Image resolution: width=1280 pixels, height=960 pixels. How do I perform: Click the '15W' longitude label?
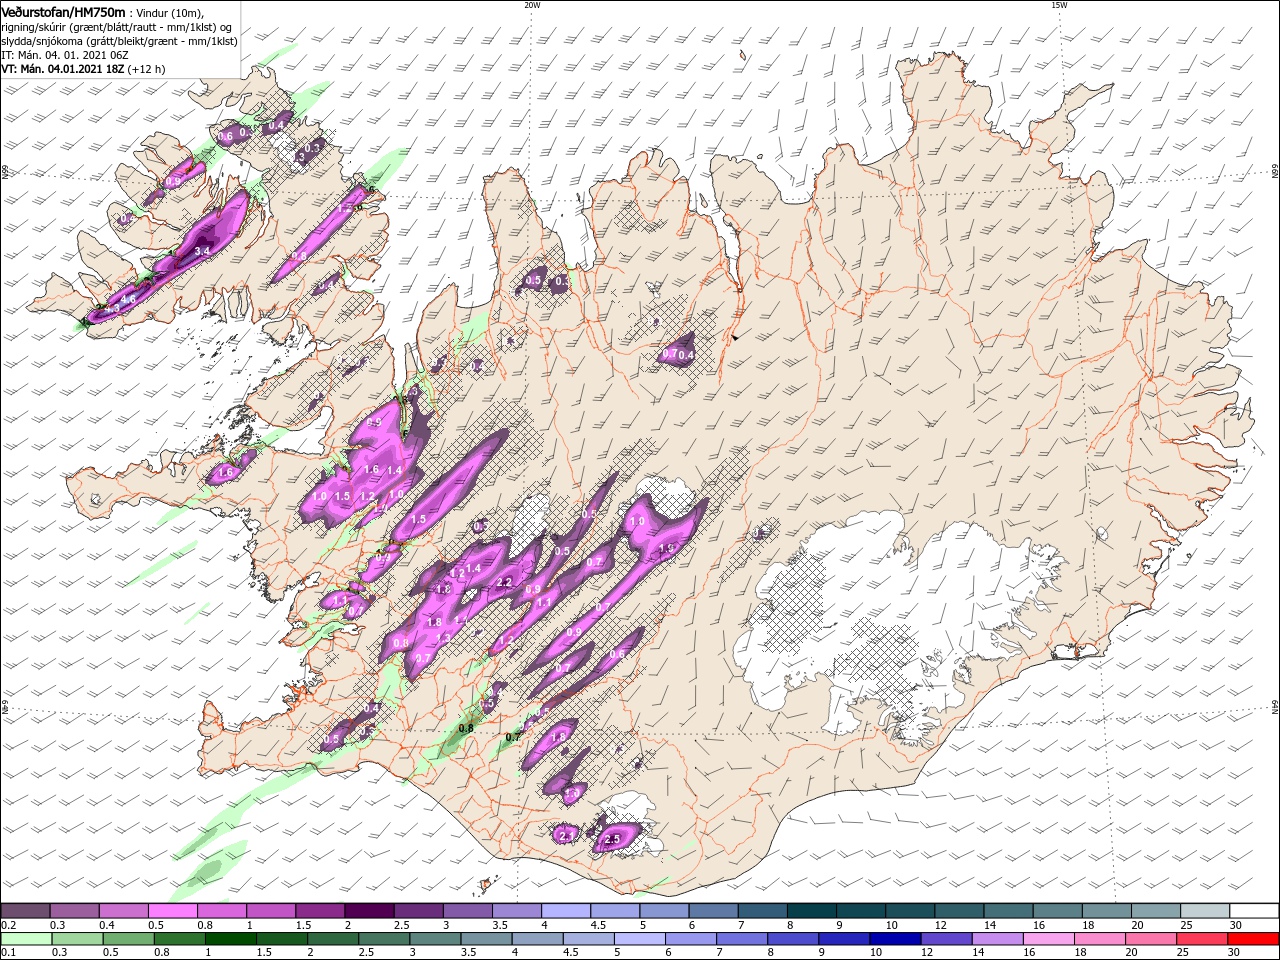tap(1059, 5)
